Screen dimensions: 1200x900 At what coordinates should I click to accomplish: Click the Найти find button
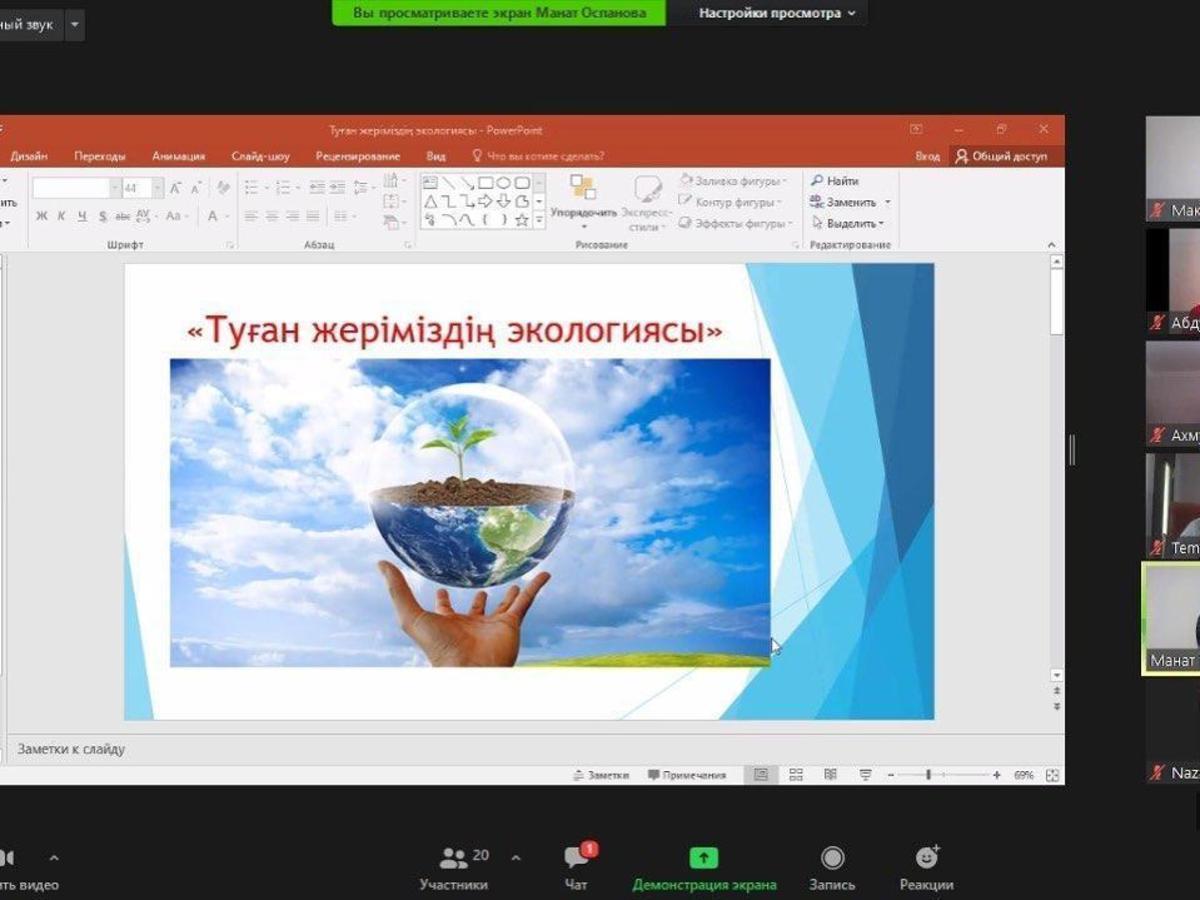tap(835, 181)
